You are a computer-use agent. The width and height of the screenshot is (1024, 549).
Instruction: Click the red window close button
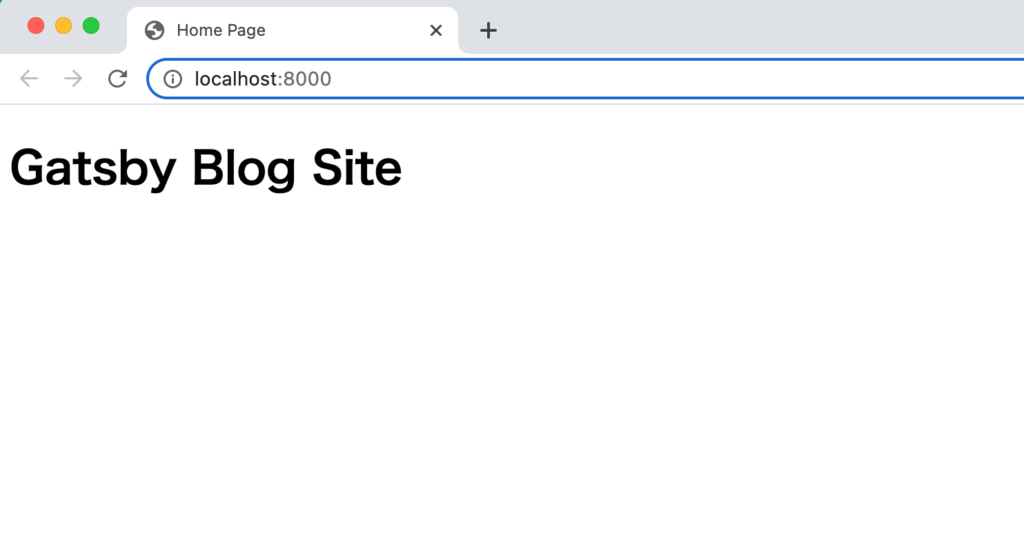click(x=36, y=26)
